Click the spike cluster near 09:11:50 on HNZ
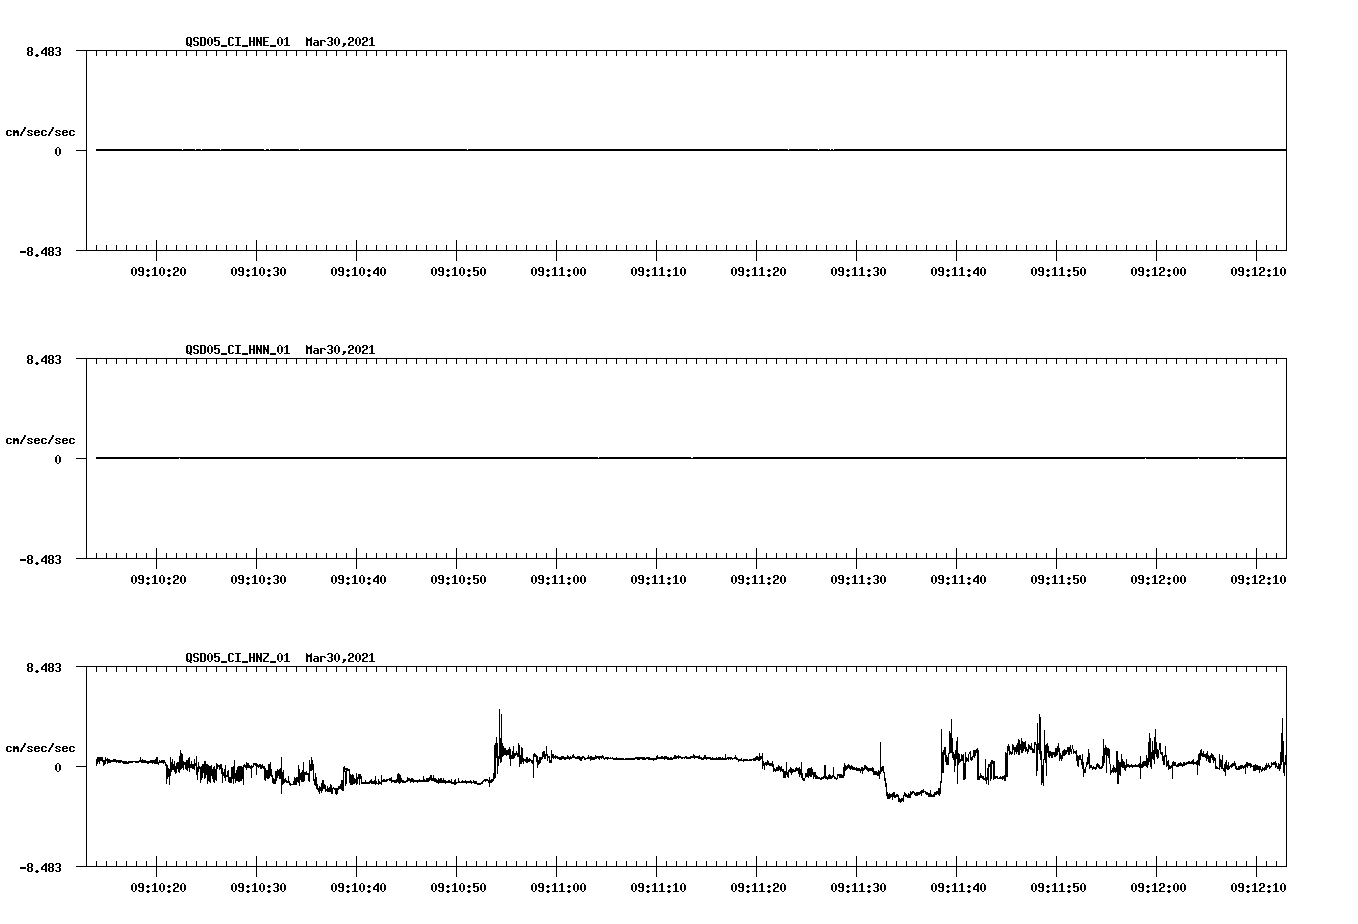The height and width of the screenshot is (924, 1358). [1037, 720]
